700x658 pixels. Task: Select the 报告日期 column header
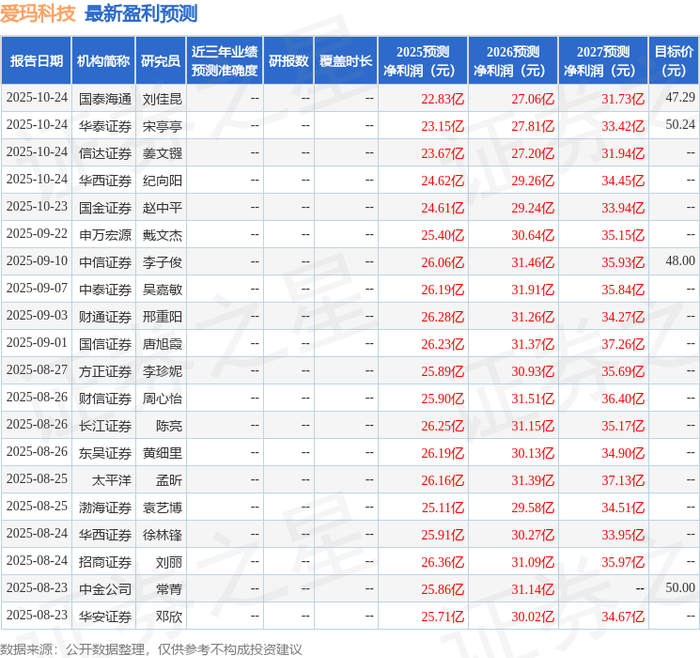point(36,61)
